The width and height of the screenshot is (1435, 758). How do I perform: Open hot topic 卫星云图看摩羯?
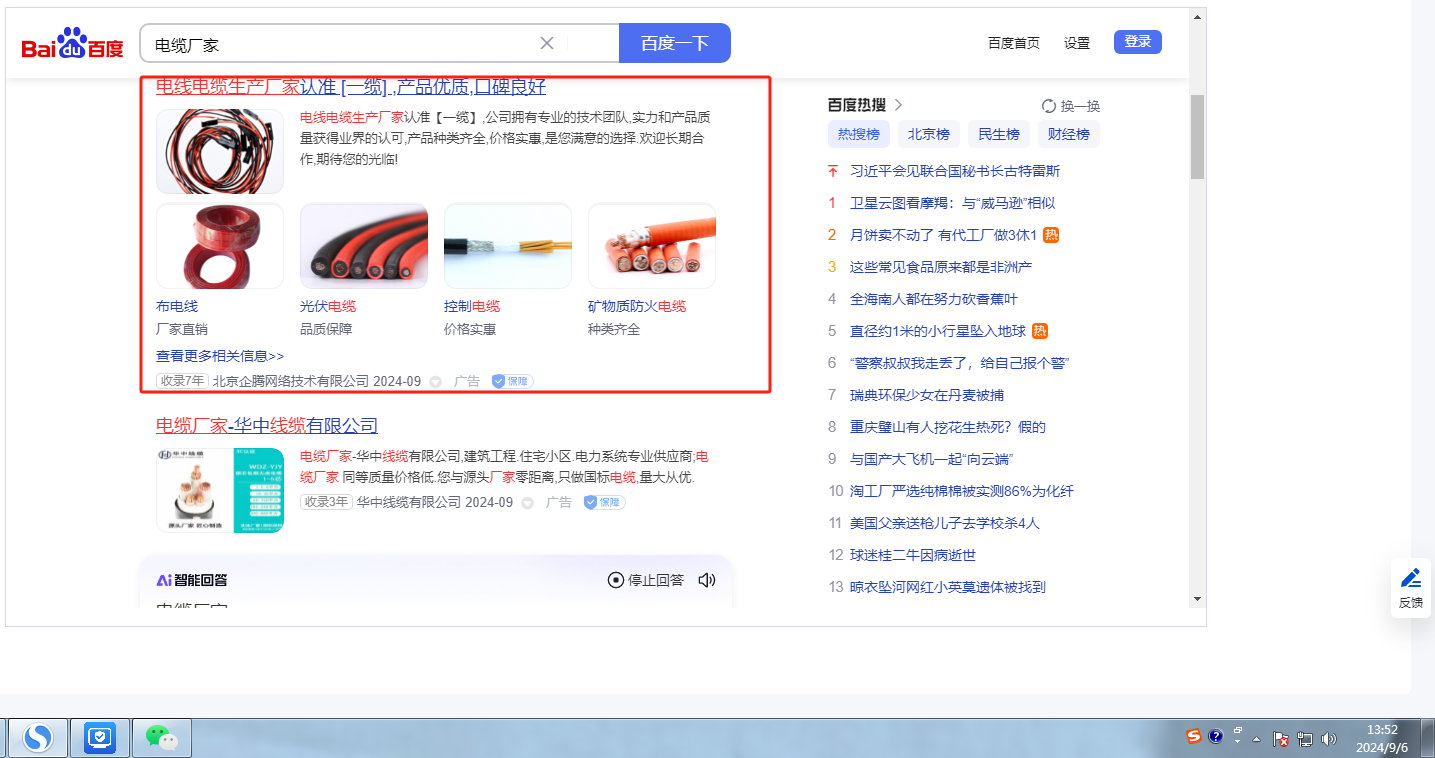tap(952, 203)
